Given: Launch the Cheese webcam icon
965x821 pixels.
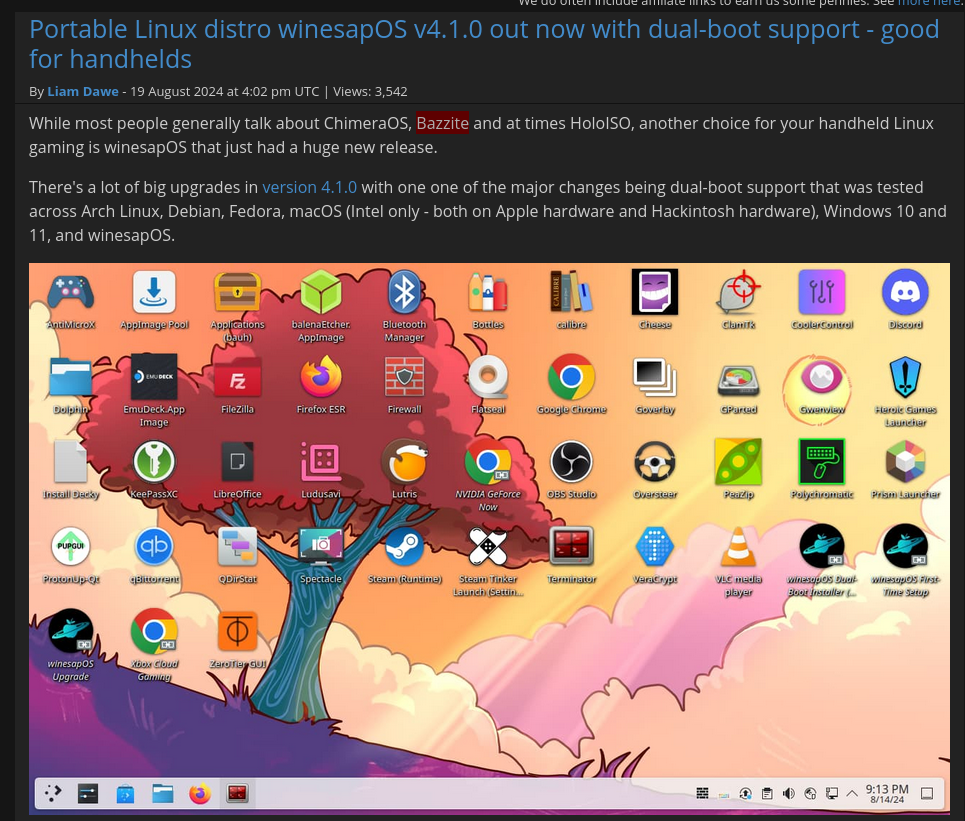Looking at the screenshot, I should point(655,292).
